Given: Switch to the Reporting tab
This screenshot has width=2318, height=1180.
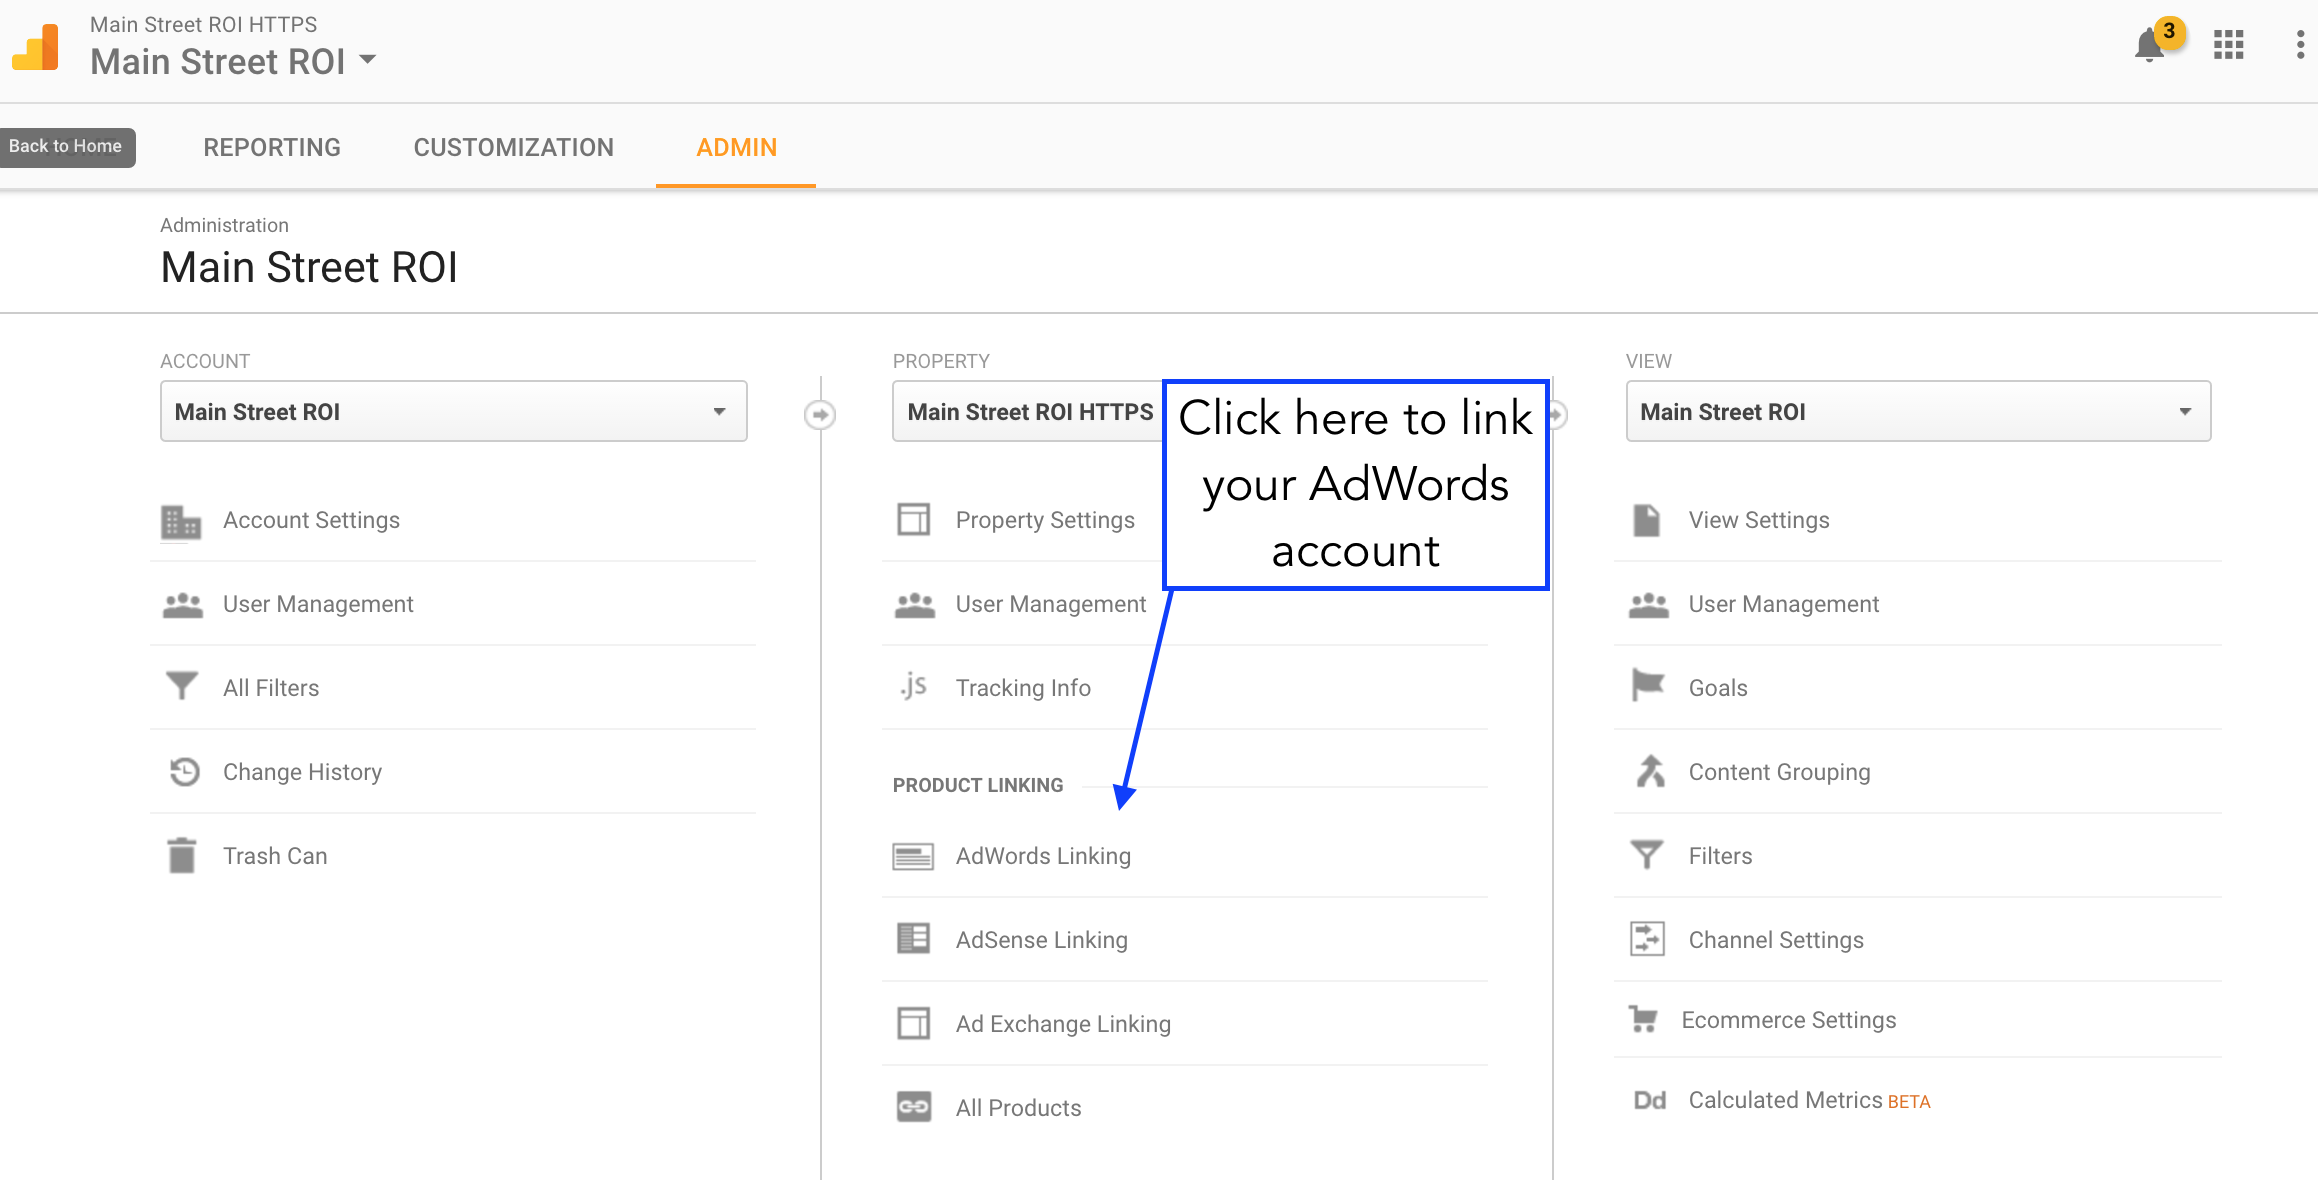Looking at the screenshot, I should point(272,147).
